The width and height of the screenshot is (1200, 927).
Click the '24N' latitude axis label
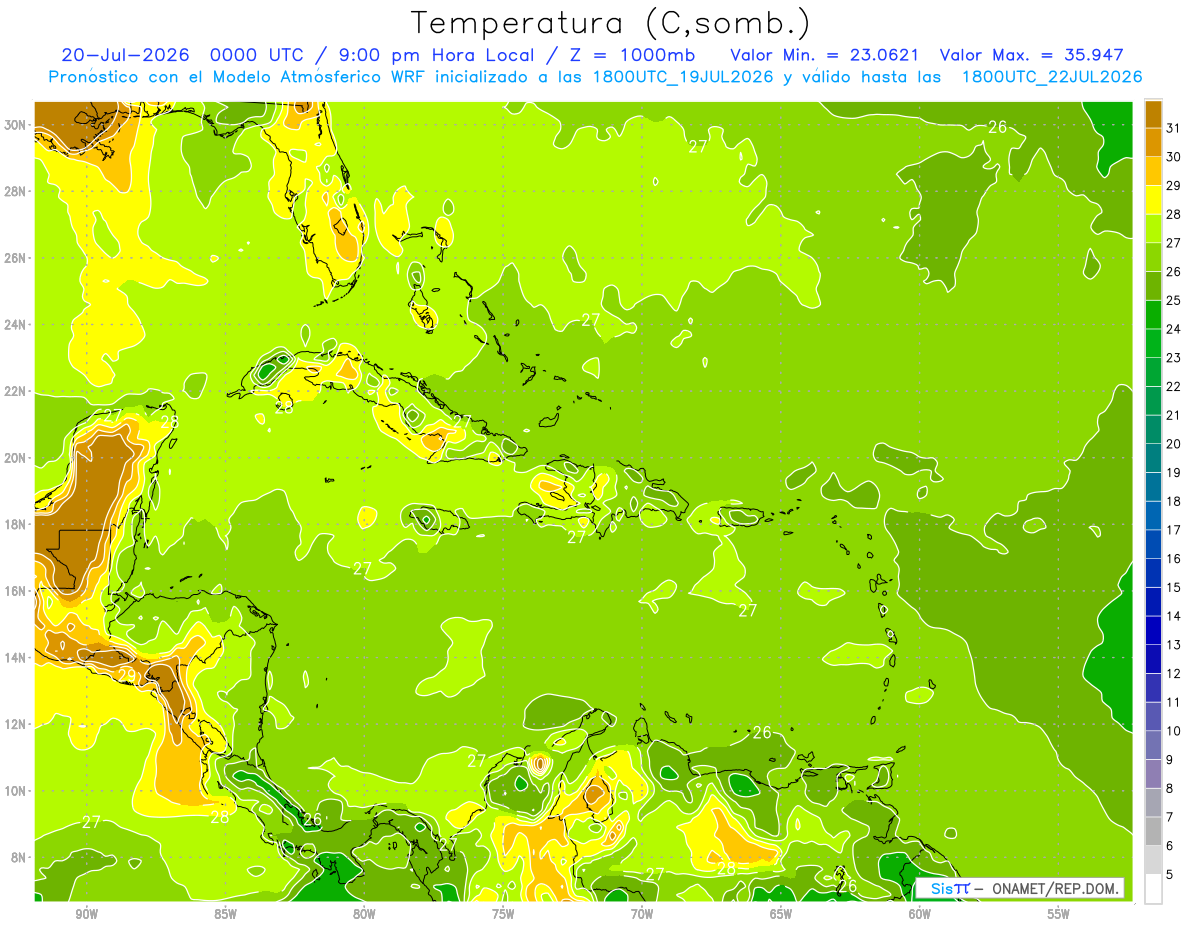tap(15, 324)
